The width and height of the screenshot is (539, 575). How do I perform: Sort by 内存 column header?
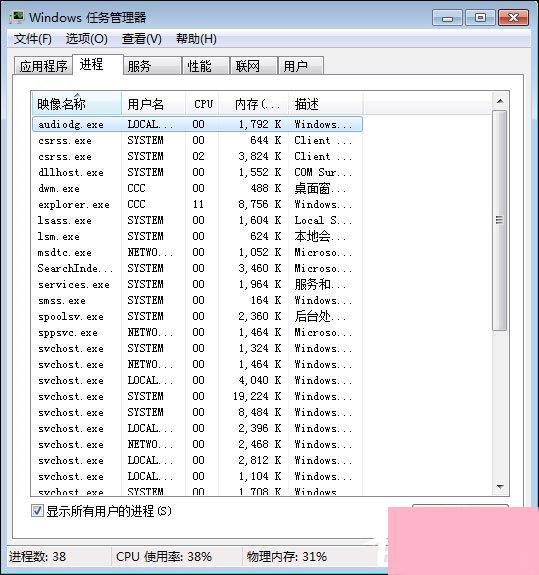coord(254,104)
